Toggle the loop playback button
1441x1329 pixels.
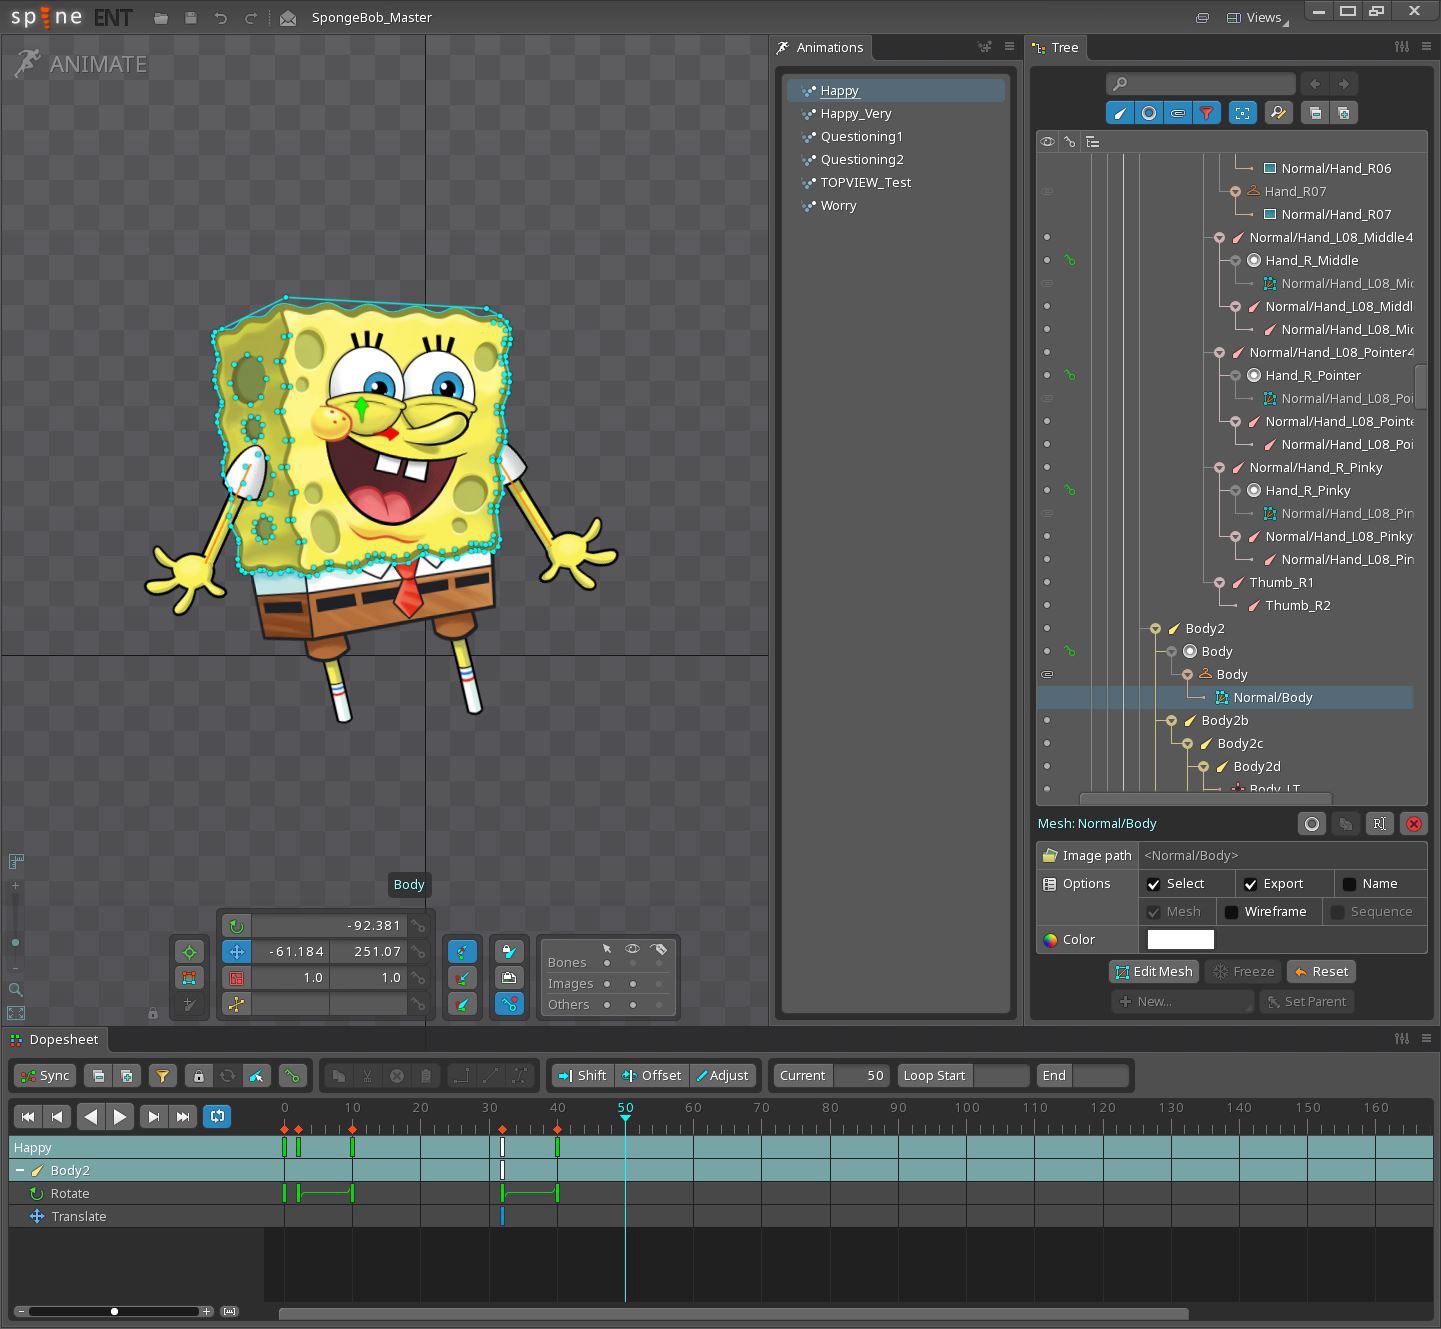pos(217,1117)
